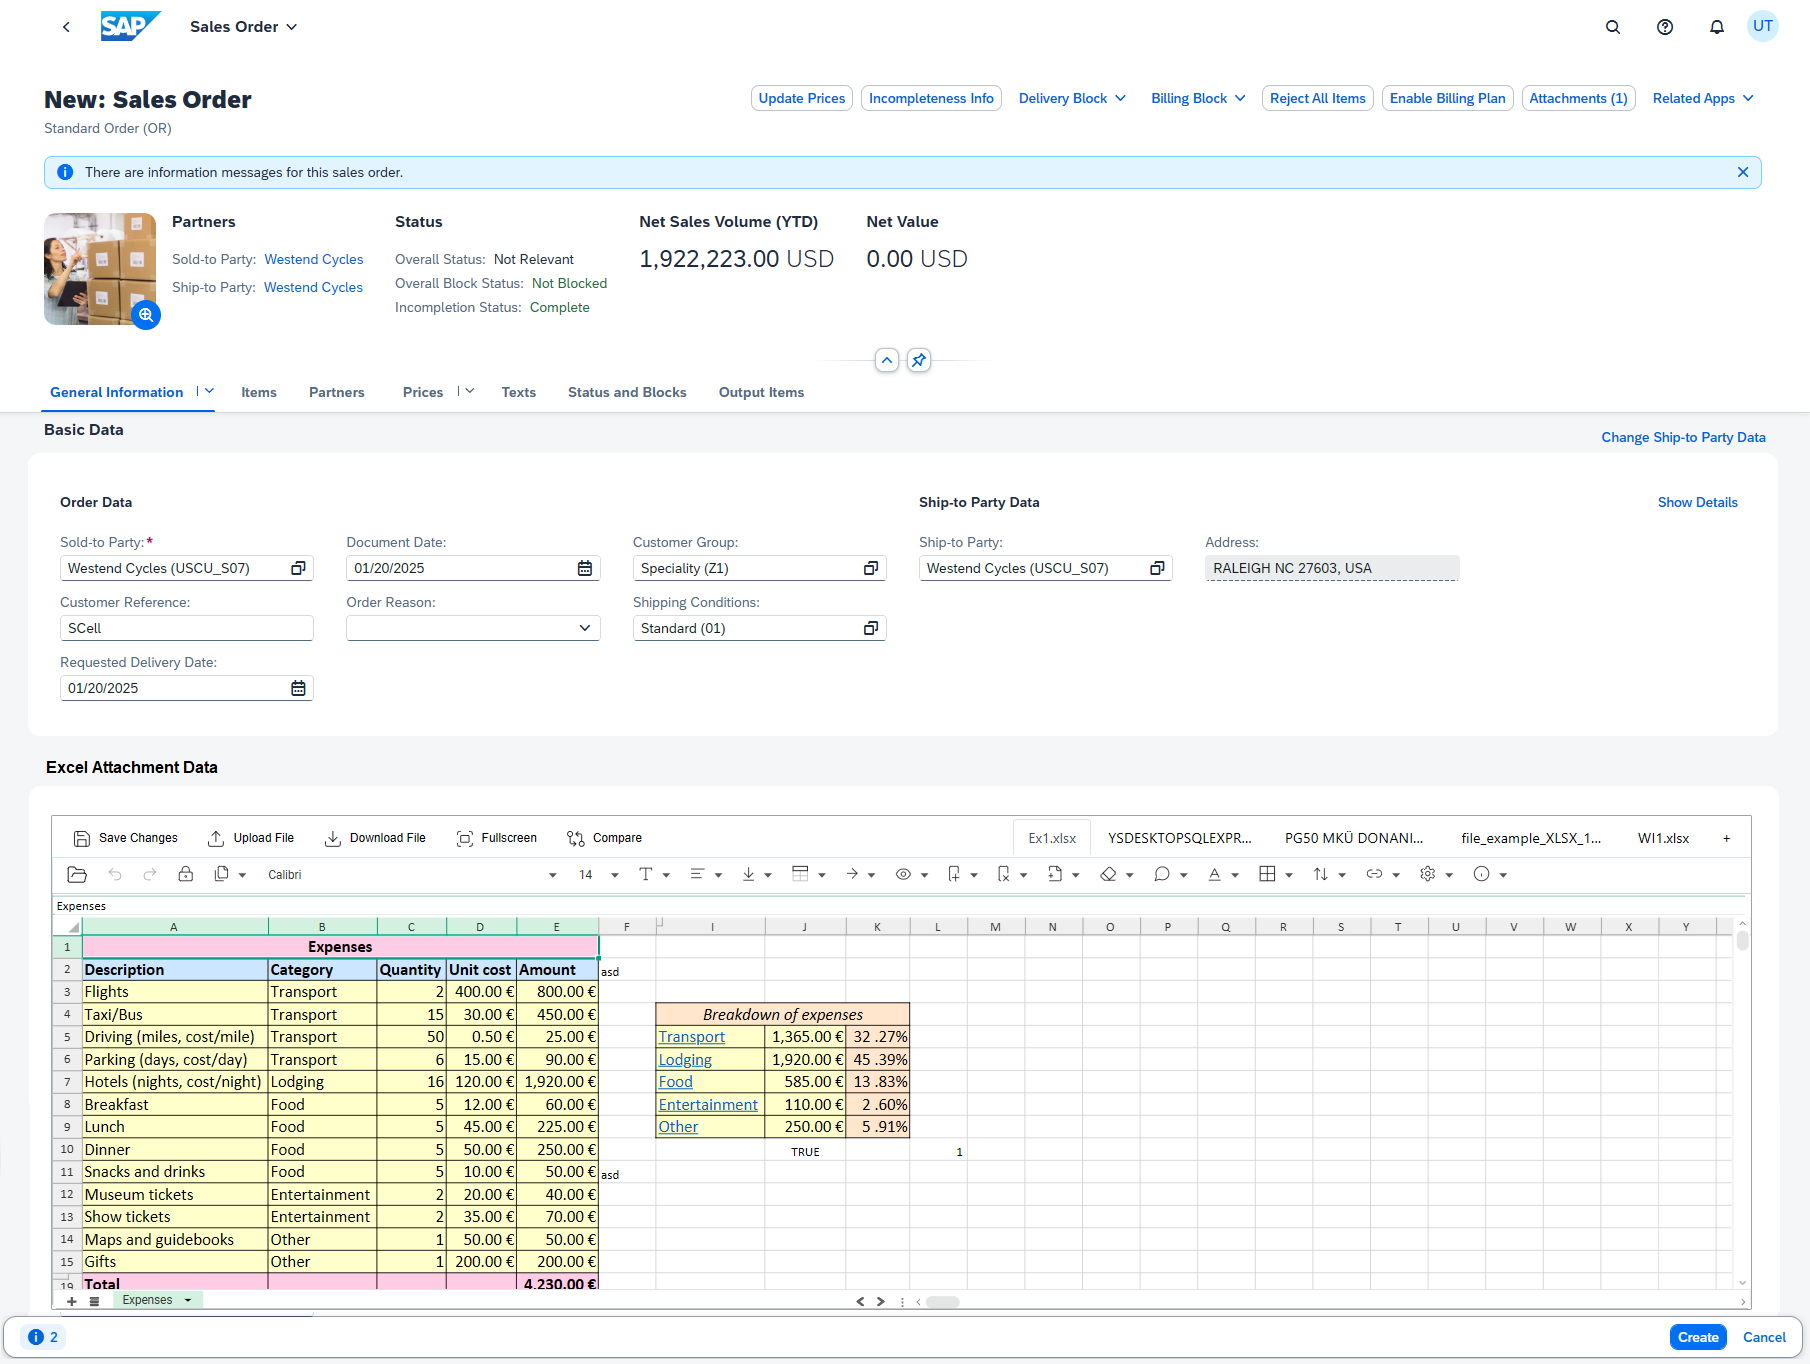Open the text formatting T tool
This screenshot has height=1364, width=1810.
click(x=646, y=874)
